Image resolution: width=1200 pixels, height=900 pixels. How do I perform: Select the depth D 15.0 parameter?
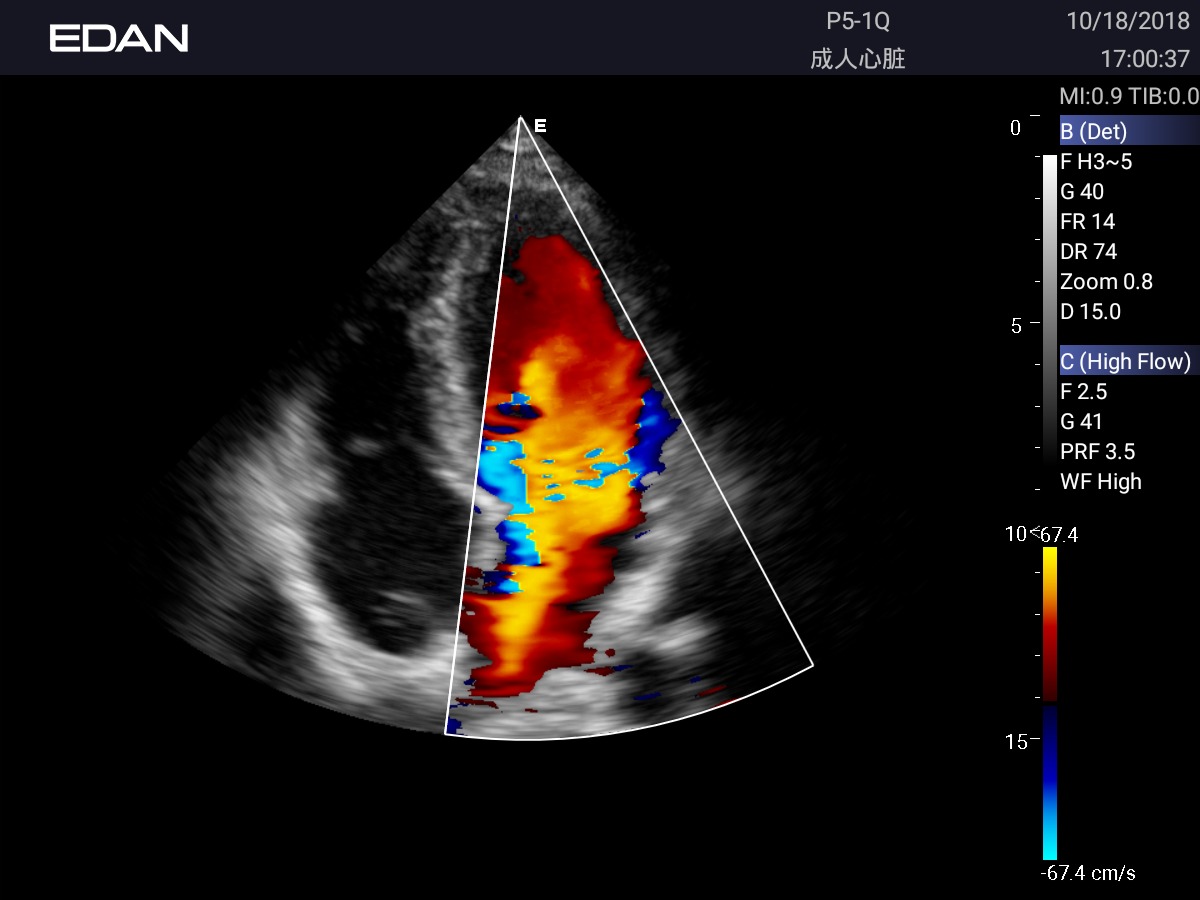(x=1090, y=311)
